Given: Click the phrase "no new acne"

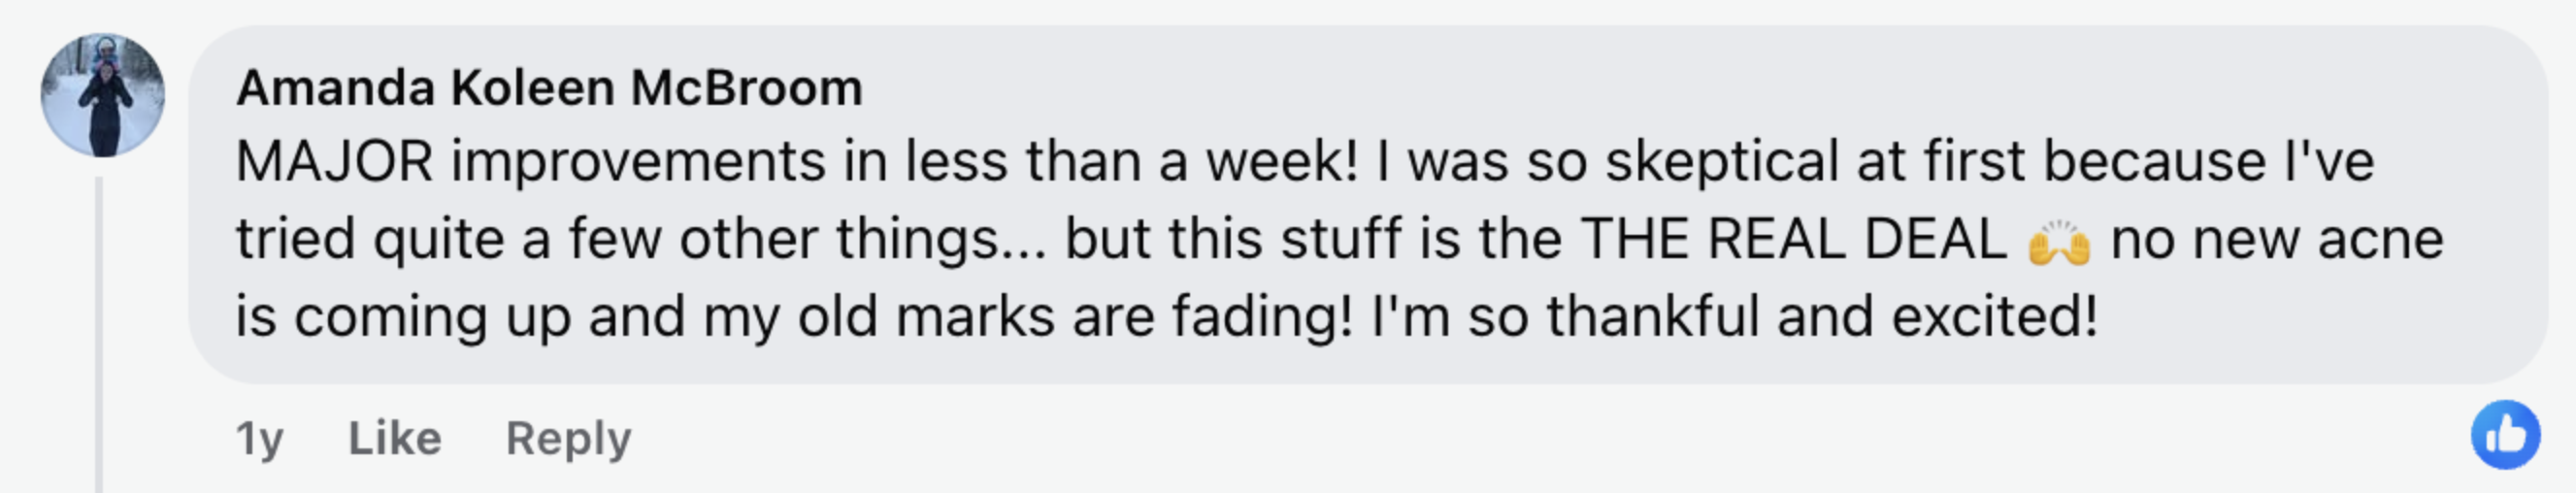Looking at the screenshot, I should (x=2276, y=240).
